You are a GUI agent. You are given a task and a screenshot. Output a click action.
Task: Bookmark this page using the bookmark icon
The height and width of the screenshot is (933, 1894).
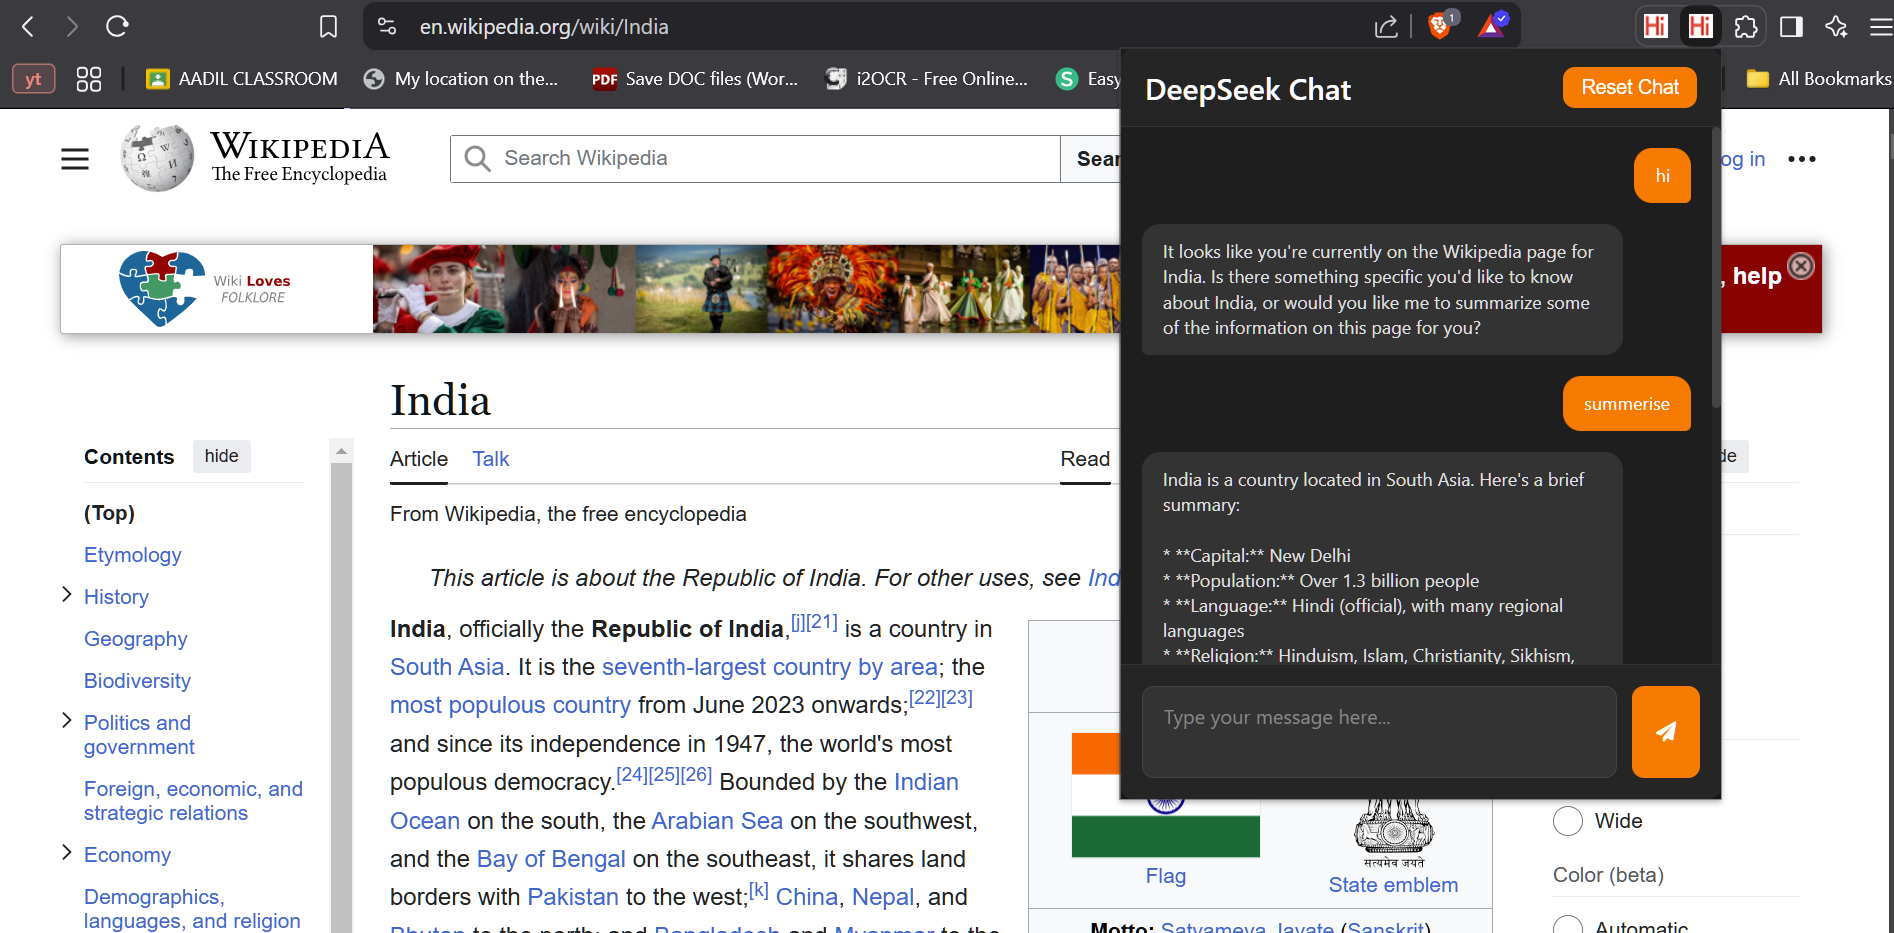328,27
